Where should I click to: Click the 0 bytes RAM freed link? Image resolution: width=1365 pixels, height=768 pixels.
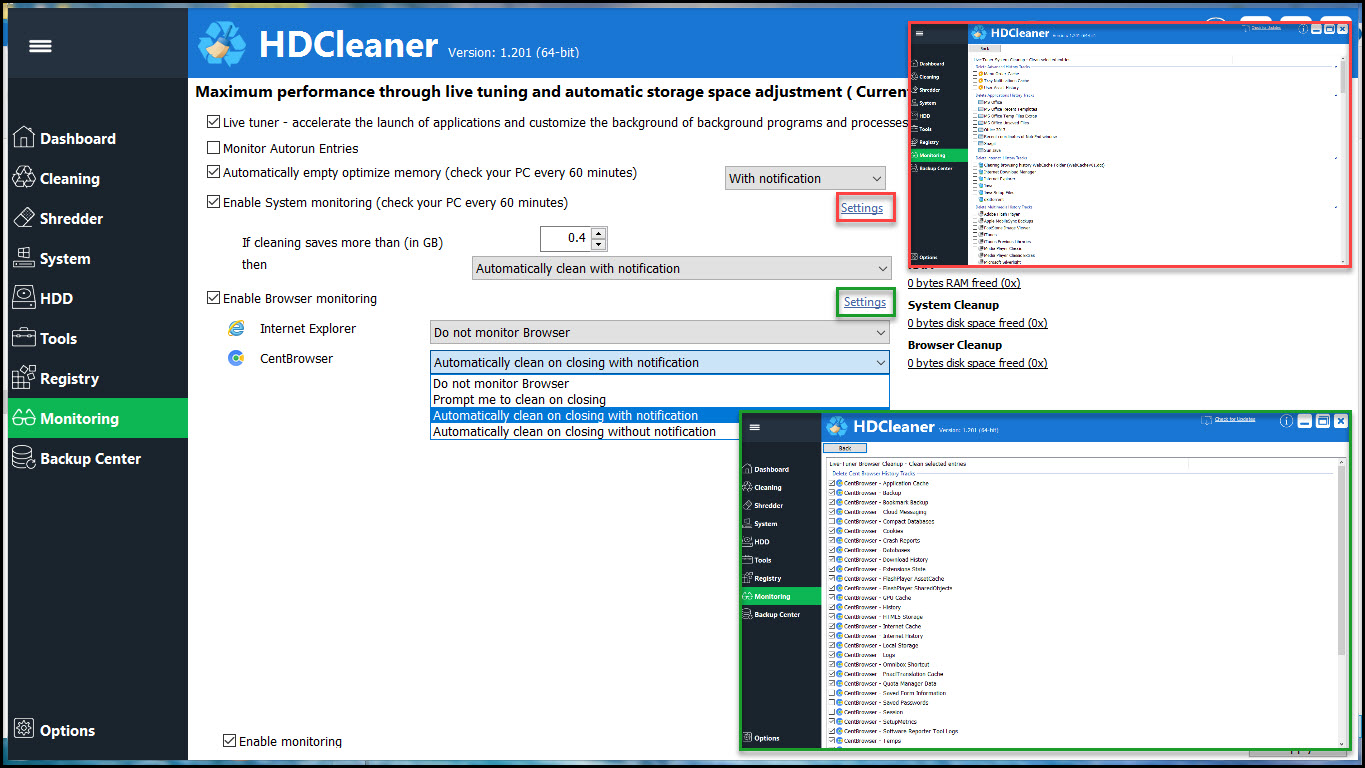tap(964, 283)
